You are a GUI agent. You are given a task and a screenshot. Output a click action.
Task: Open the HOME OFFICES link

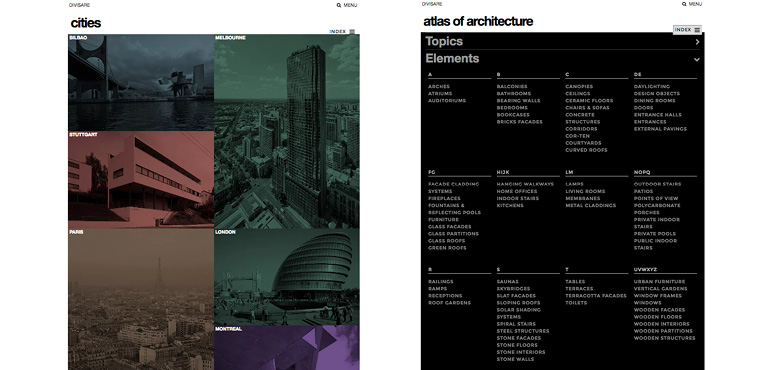517,191
